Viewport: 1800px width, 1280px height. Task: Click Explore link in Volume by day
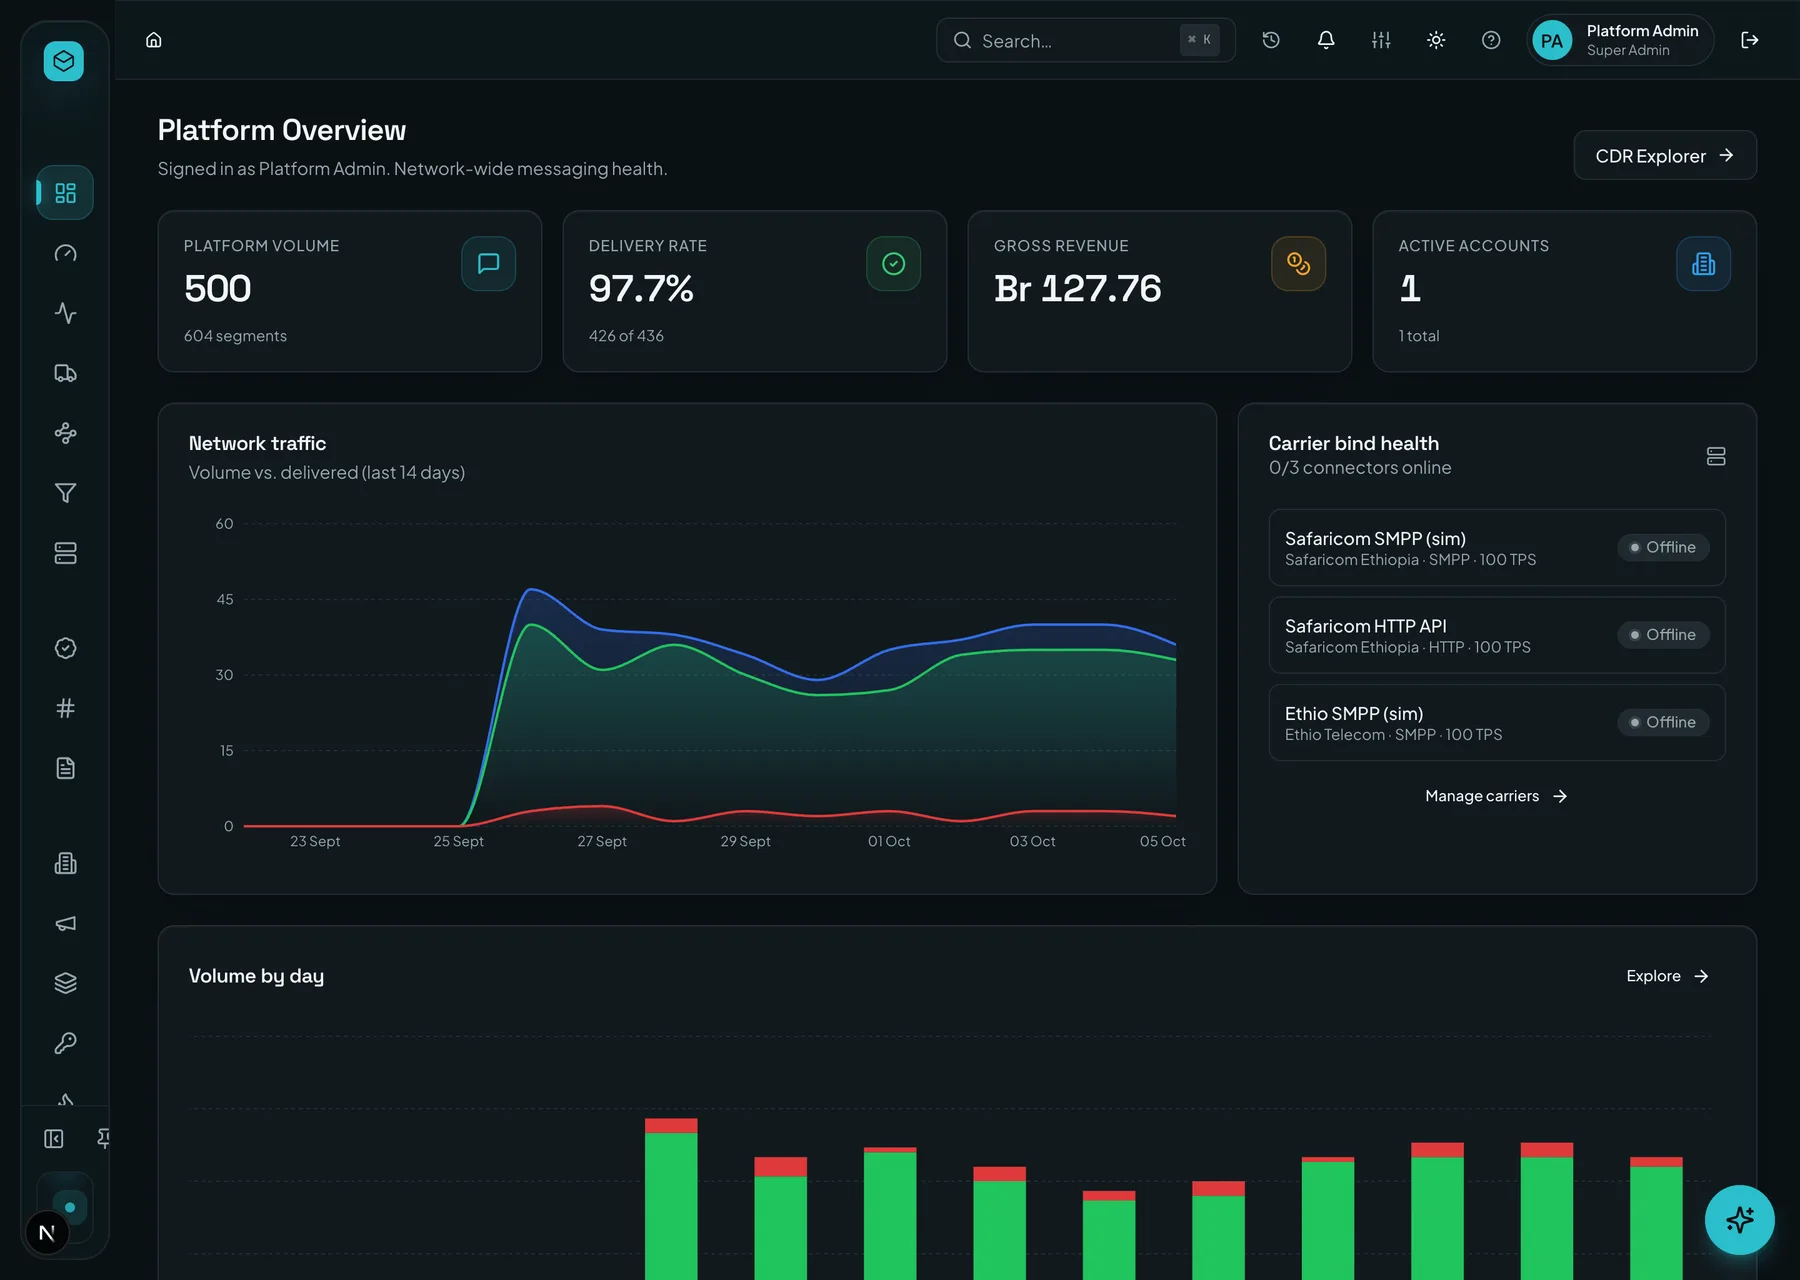pos(1668,976)
